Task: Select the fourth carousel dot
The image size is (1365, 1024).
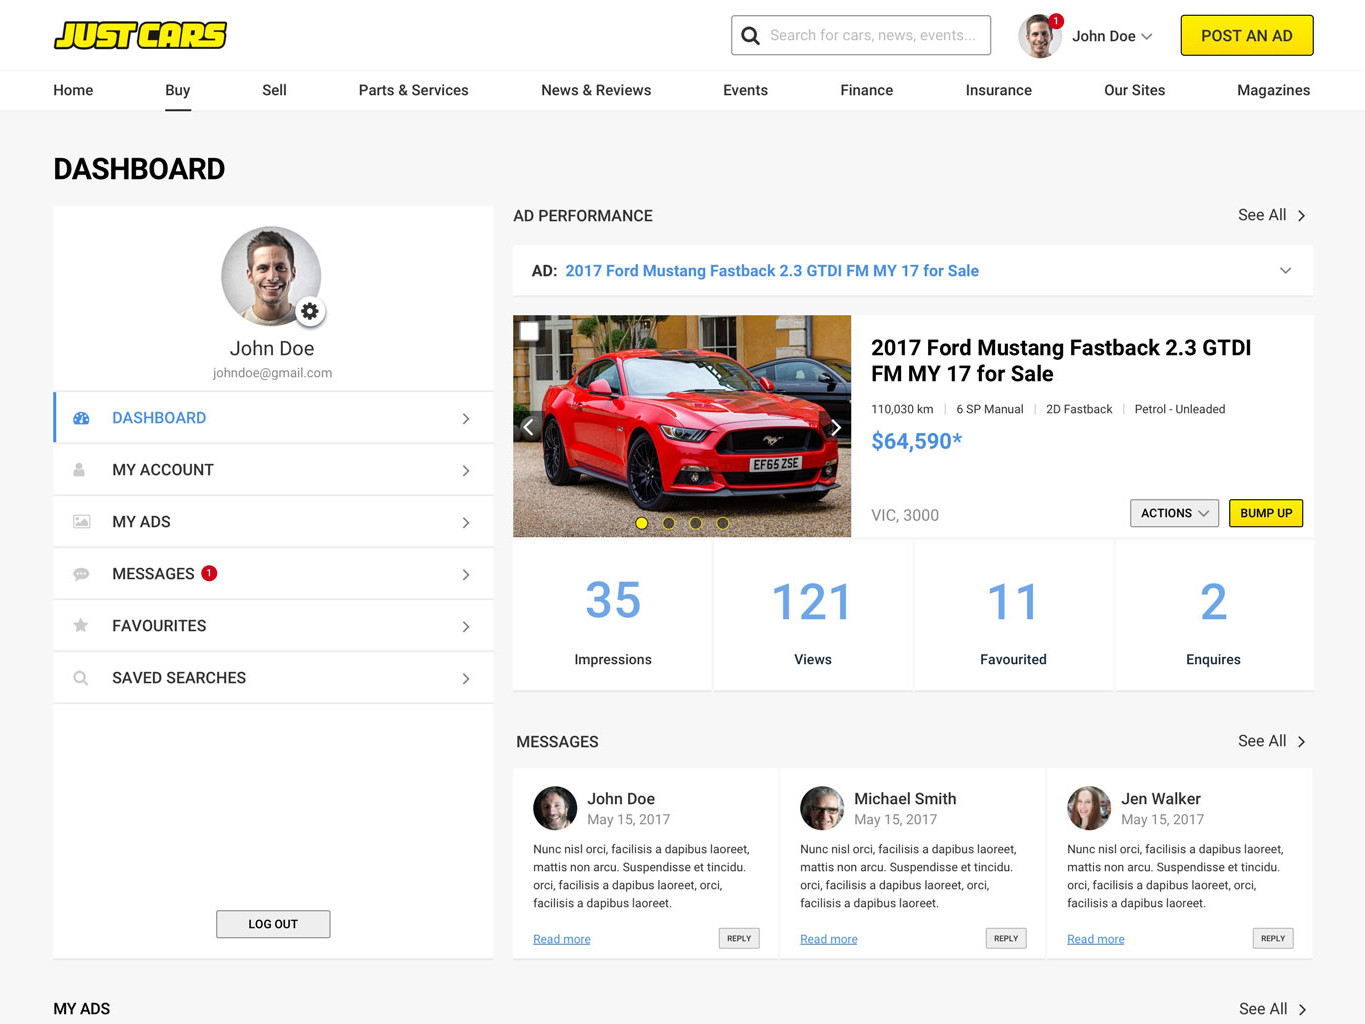Action: [x=723, y=523]
